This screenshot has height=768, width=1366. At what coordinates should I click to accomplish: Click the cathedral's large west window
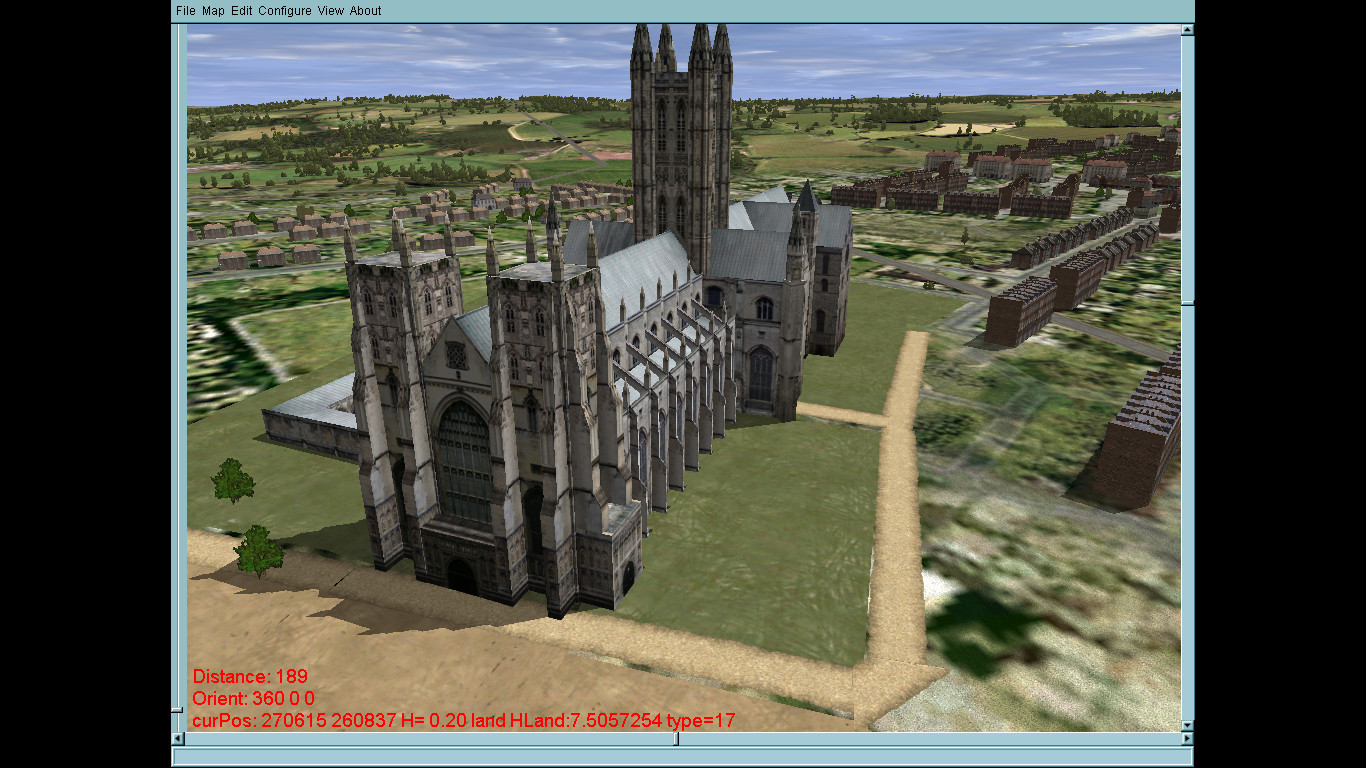point(465,463)
